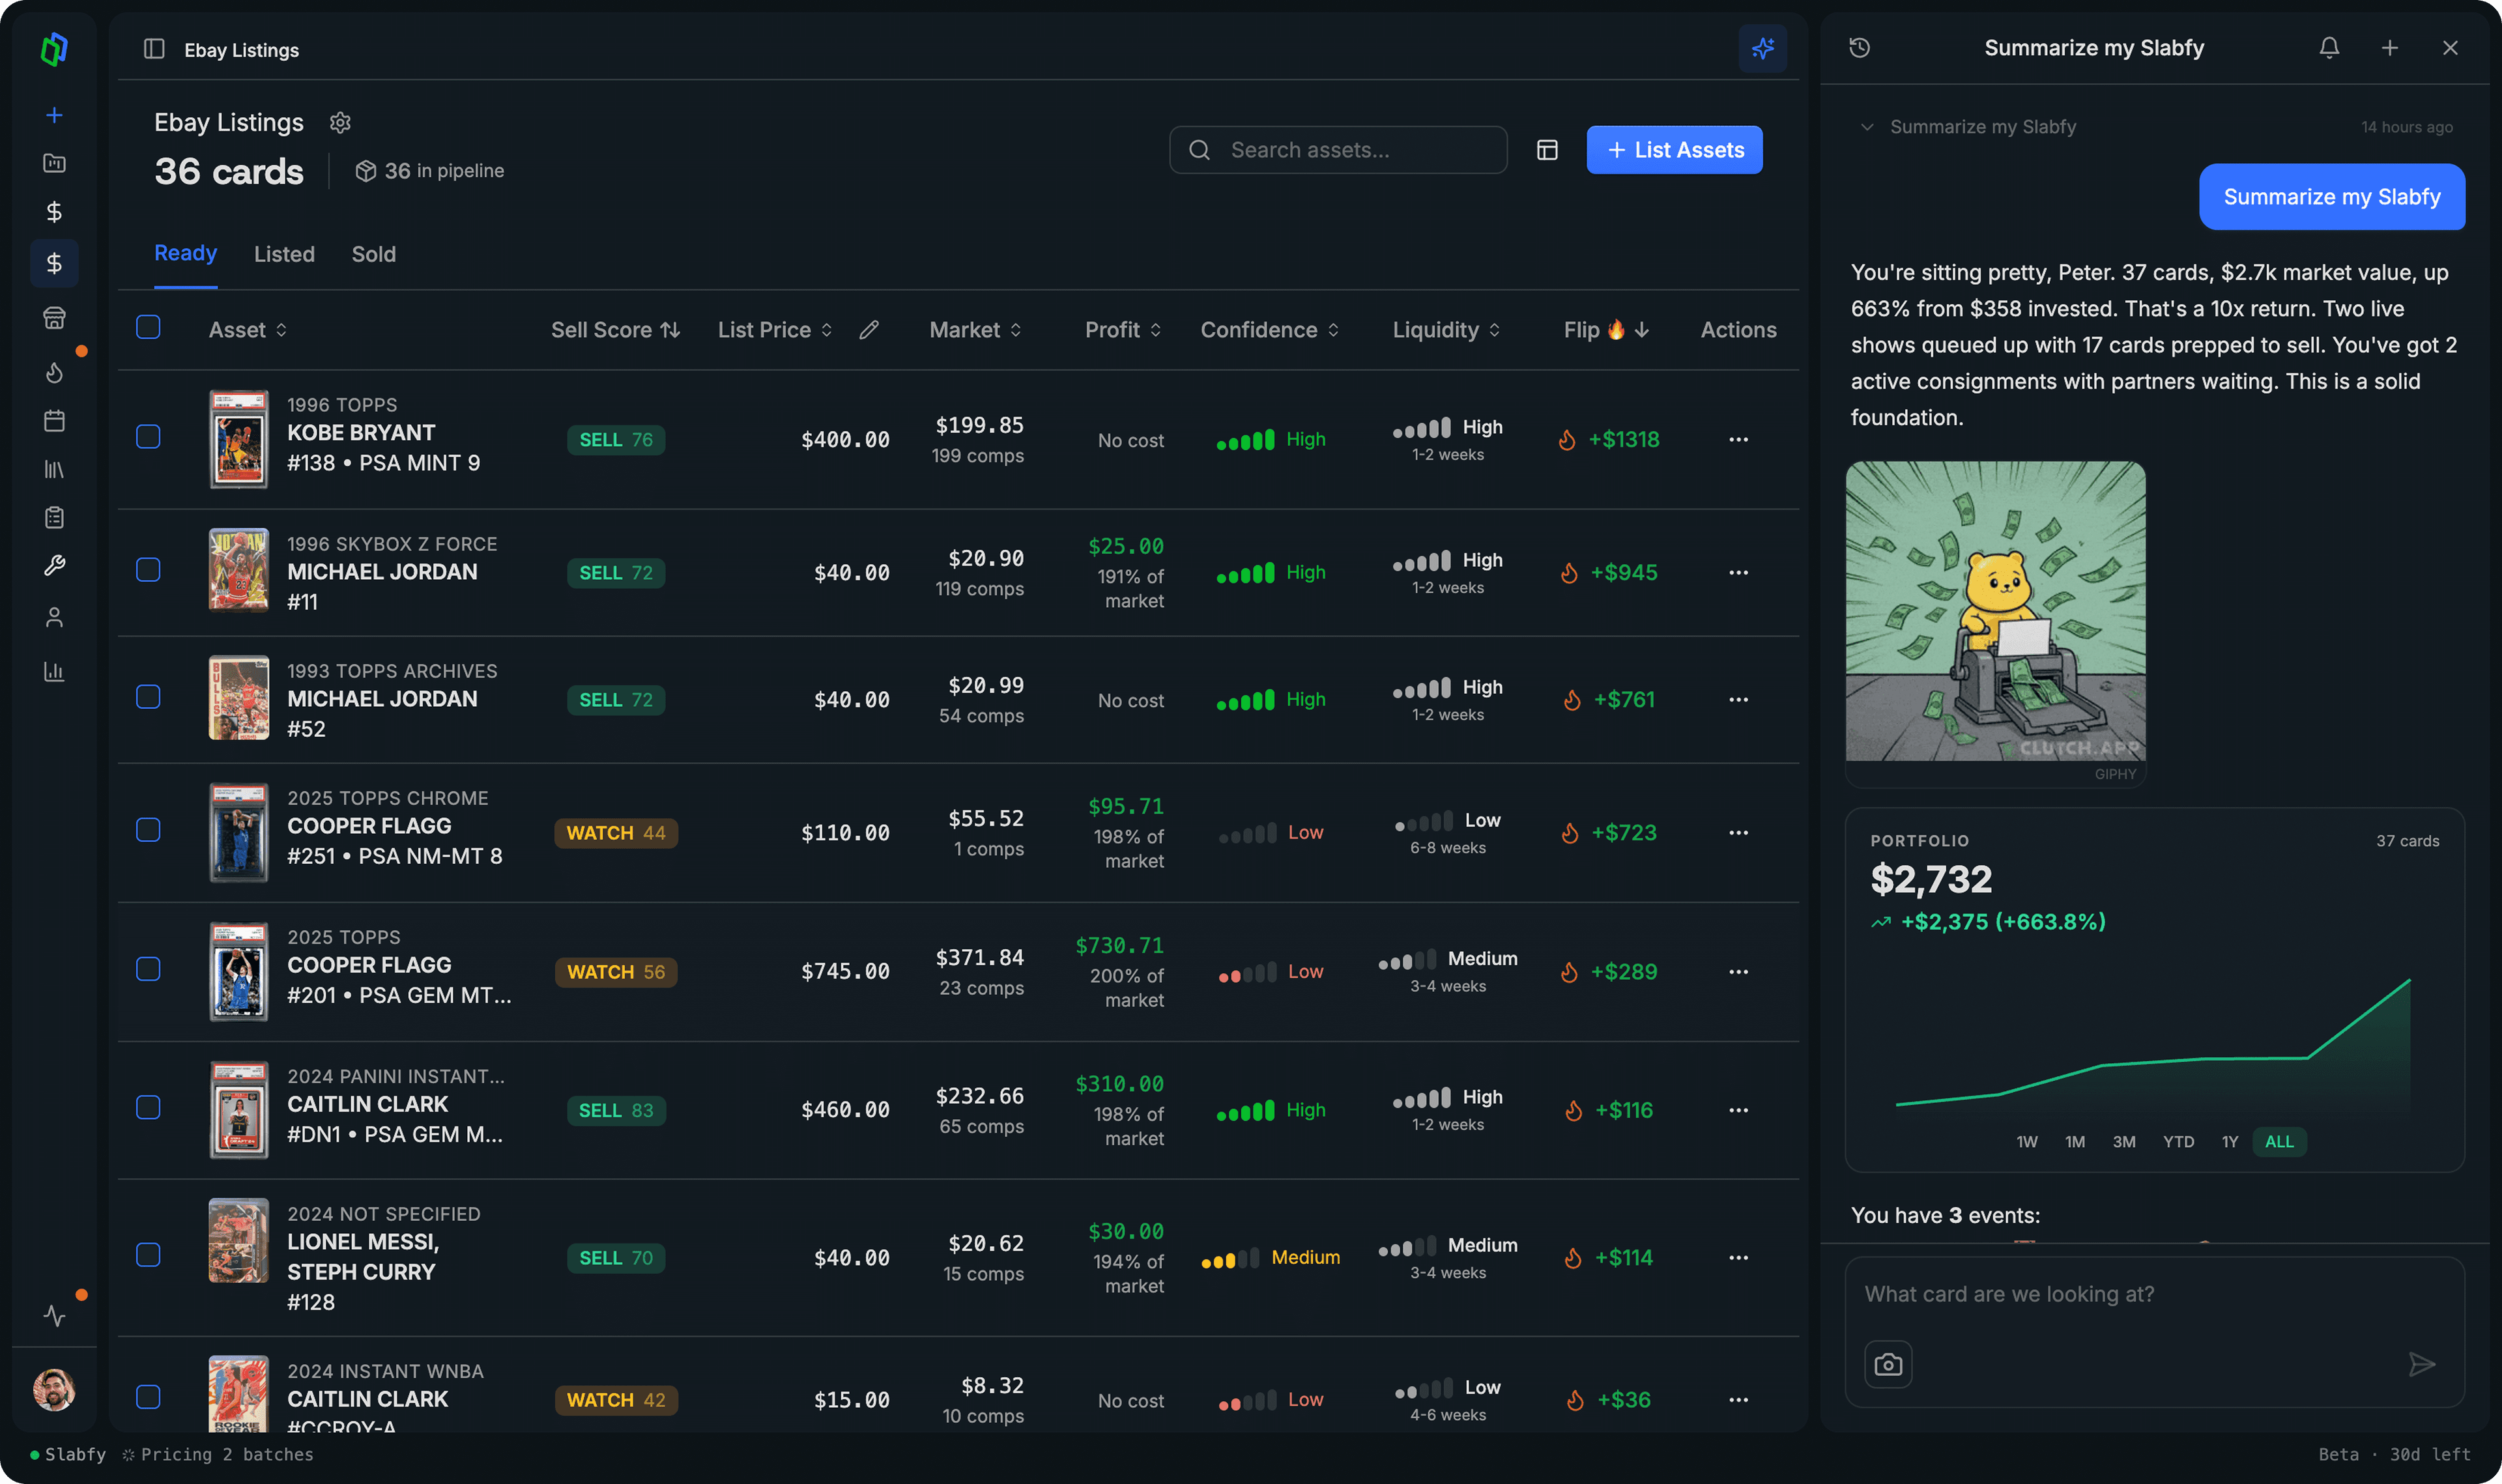Open the AI assistant sparkle icon

tap(1763, 48)
